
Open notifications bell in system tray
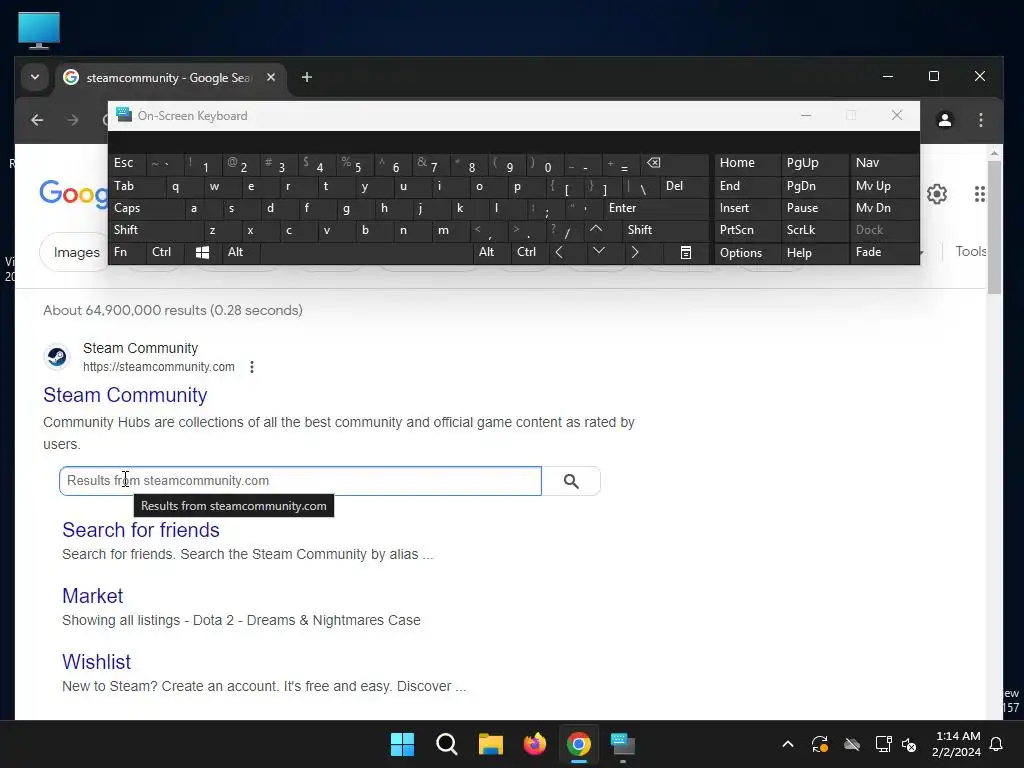997,744
